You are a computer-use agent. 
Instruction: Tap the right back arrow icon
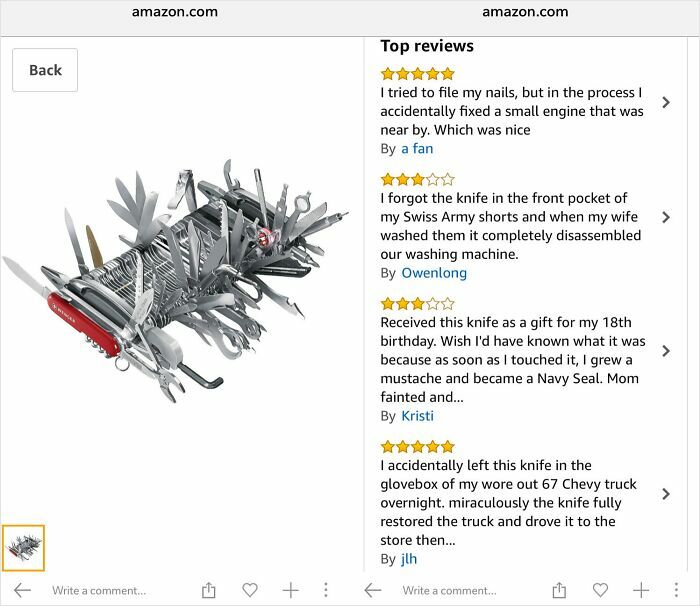click(x=373, y=590)
